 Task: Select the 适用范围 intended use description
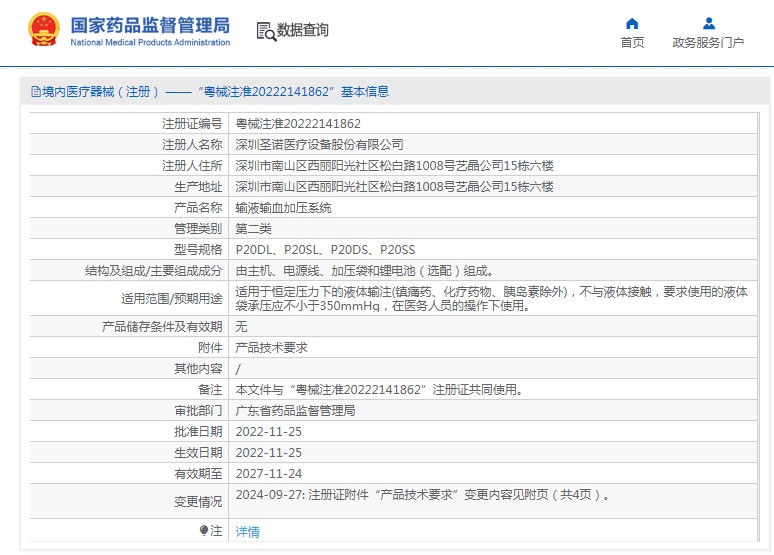[x=491, y=299]
